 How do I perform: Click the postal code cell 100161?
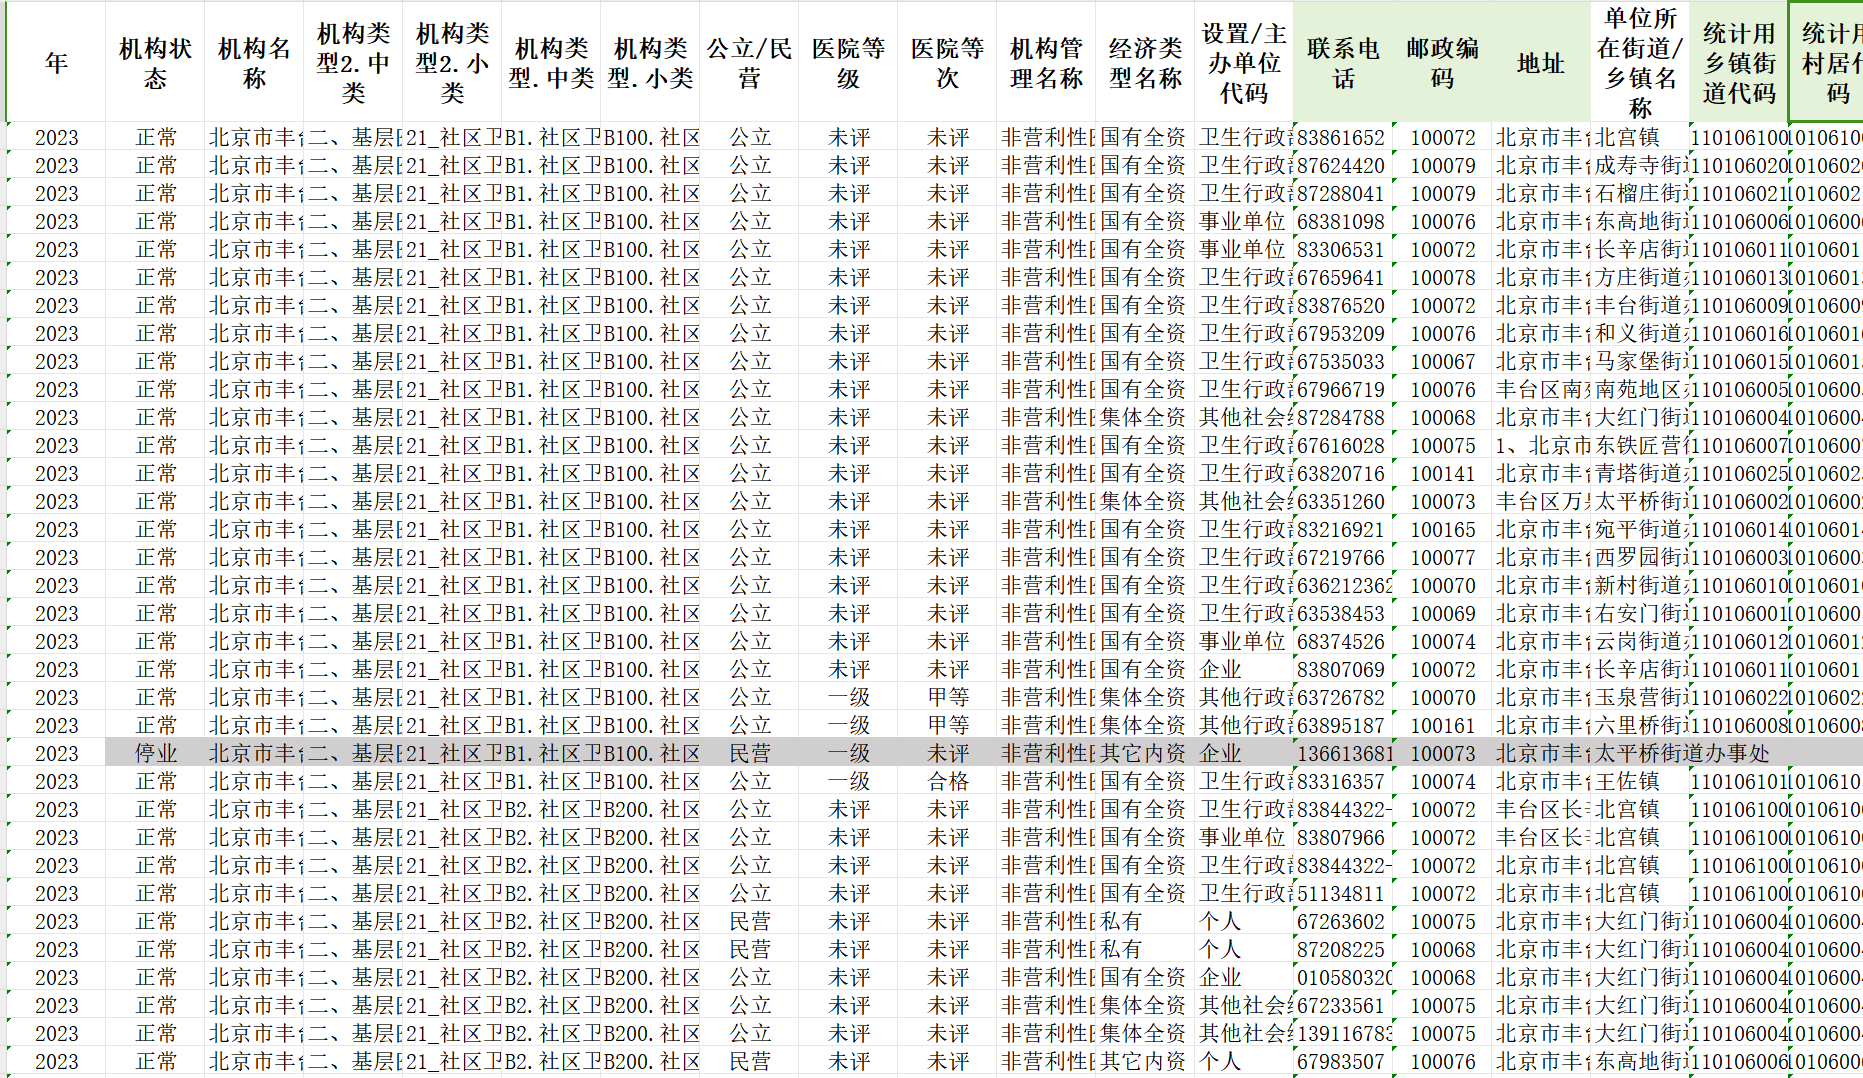(1441, 725)
